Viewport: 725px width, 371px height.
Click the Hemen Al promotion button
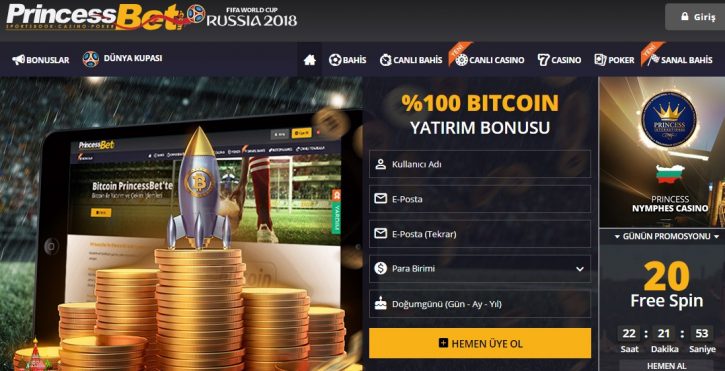coord(666,365)
